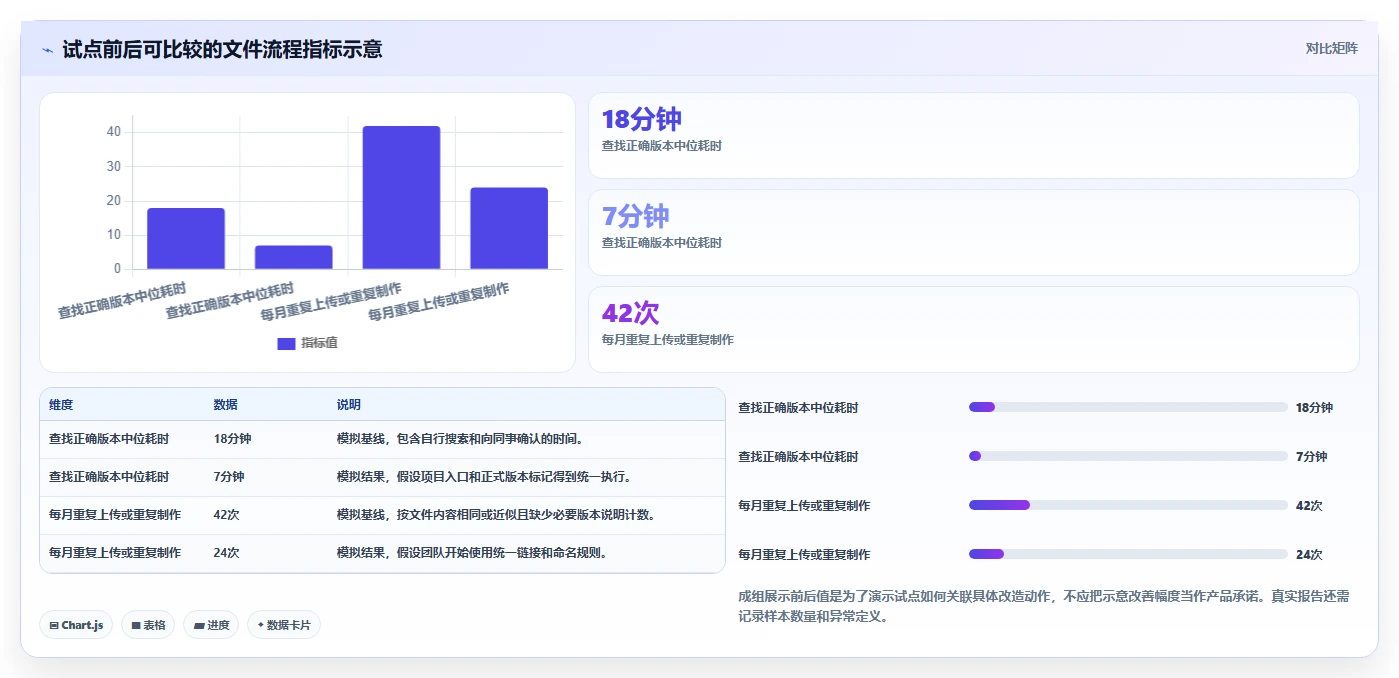
Task: Click the description 模拟基线，按文件内容相同或近似且缺少必要版本说明计数。
Action: coord(496,515)
